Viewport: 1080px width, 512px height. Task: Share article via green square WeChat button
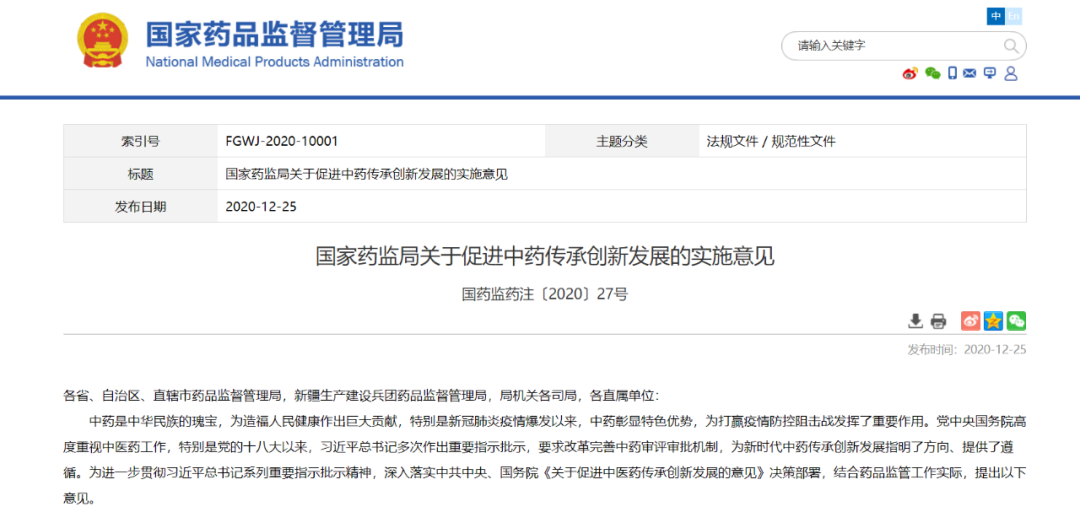(1016, 320)
